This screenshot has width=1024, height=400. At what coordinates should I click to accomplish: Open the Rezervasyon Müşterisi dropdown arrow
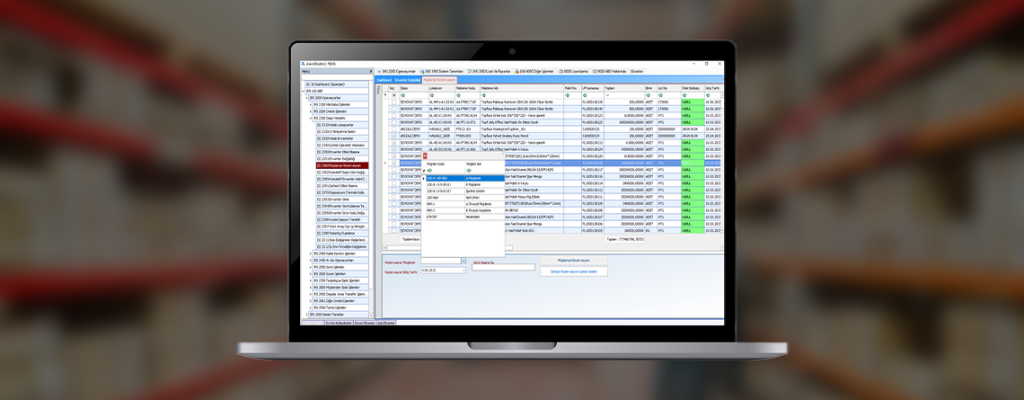(462, 260)
